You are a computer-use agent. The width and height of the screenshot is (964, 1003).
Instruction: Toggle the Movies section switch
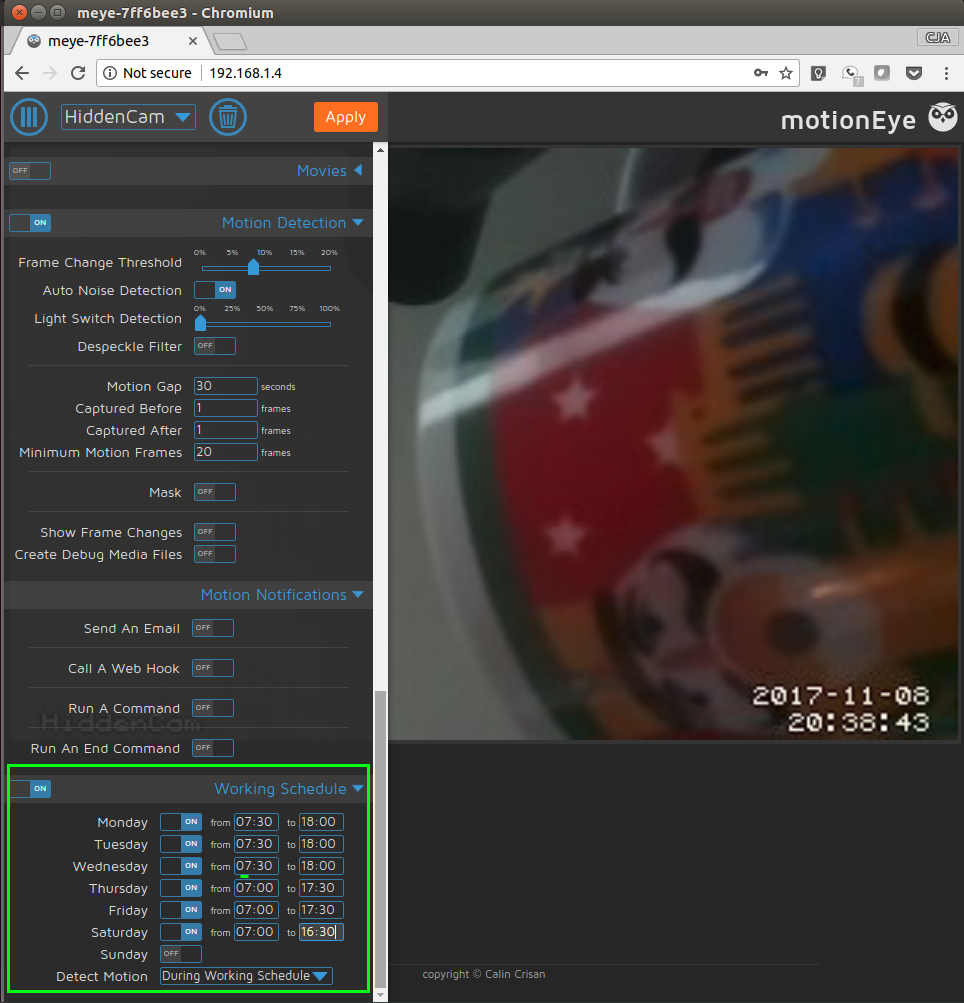tap(30, 171)
